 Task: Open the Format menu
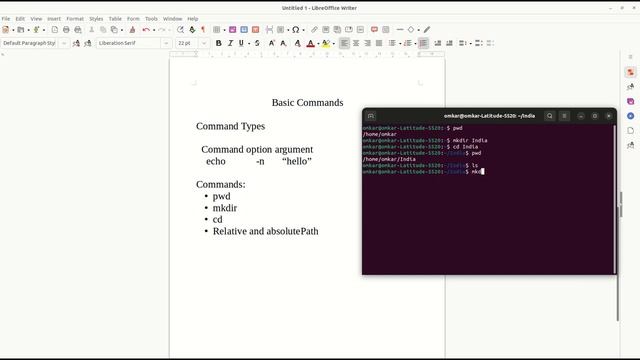point(75,19)
